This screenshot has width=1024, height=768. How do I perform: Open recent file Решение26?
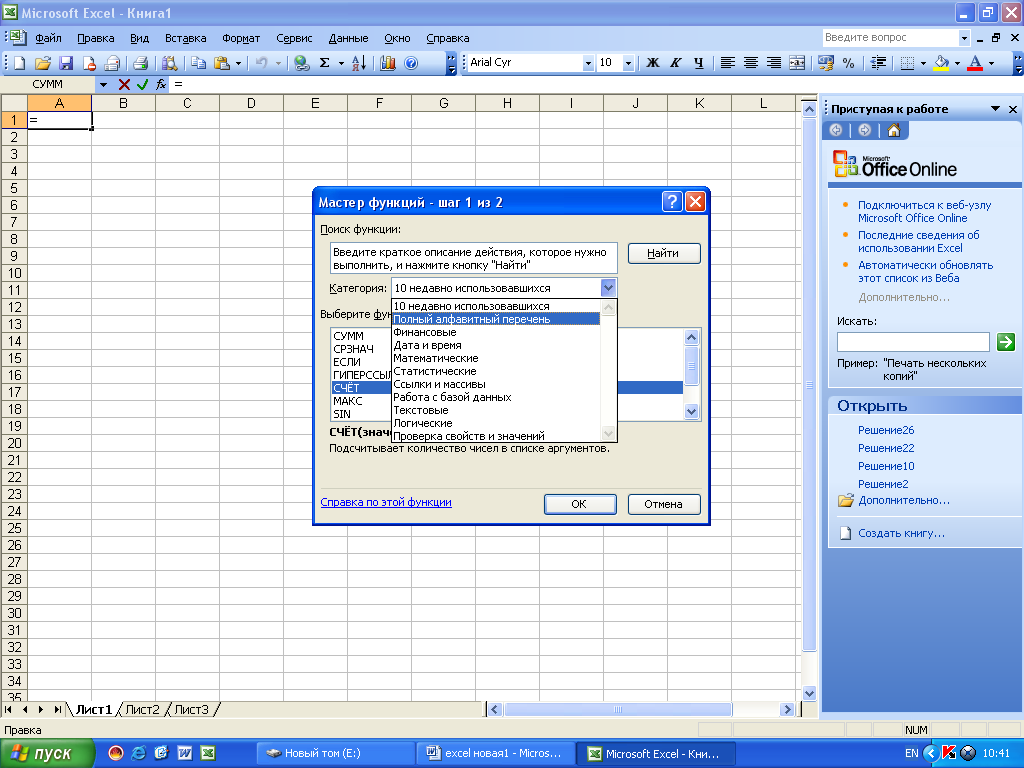tap(886, 430)
